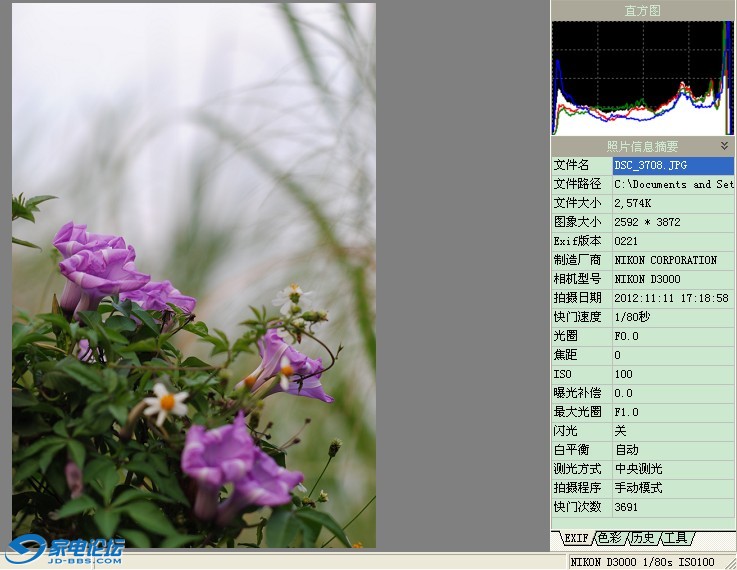This screenshot has width=737, height=570.
Task: Select the file name field DSC_3708.JPG
Action: 672,165
